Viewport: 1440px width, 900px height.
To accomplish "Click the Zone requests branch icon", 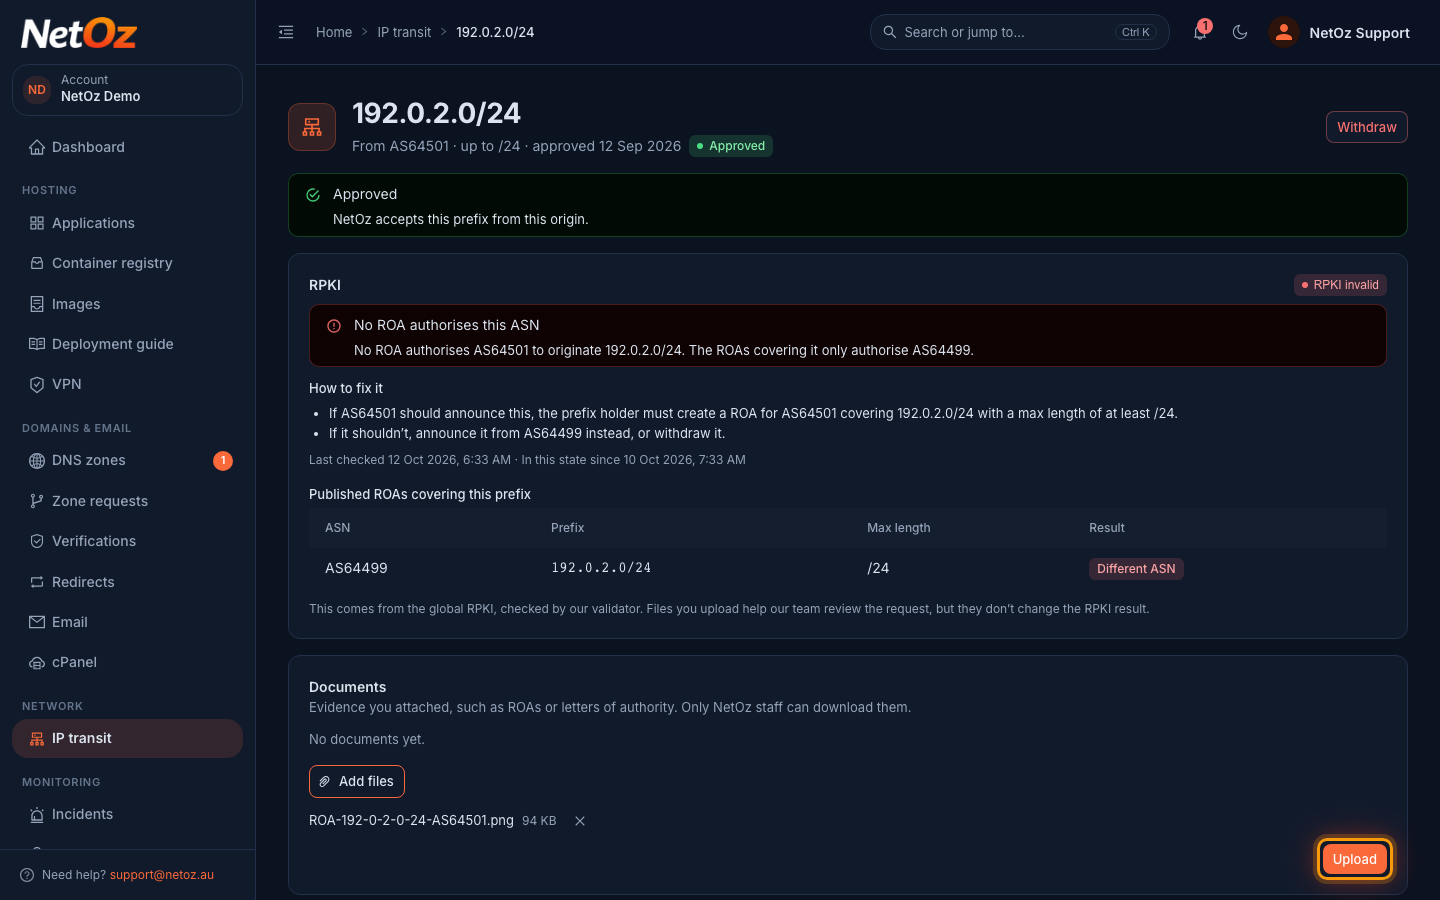I will [37, 501].
